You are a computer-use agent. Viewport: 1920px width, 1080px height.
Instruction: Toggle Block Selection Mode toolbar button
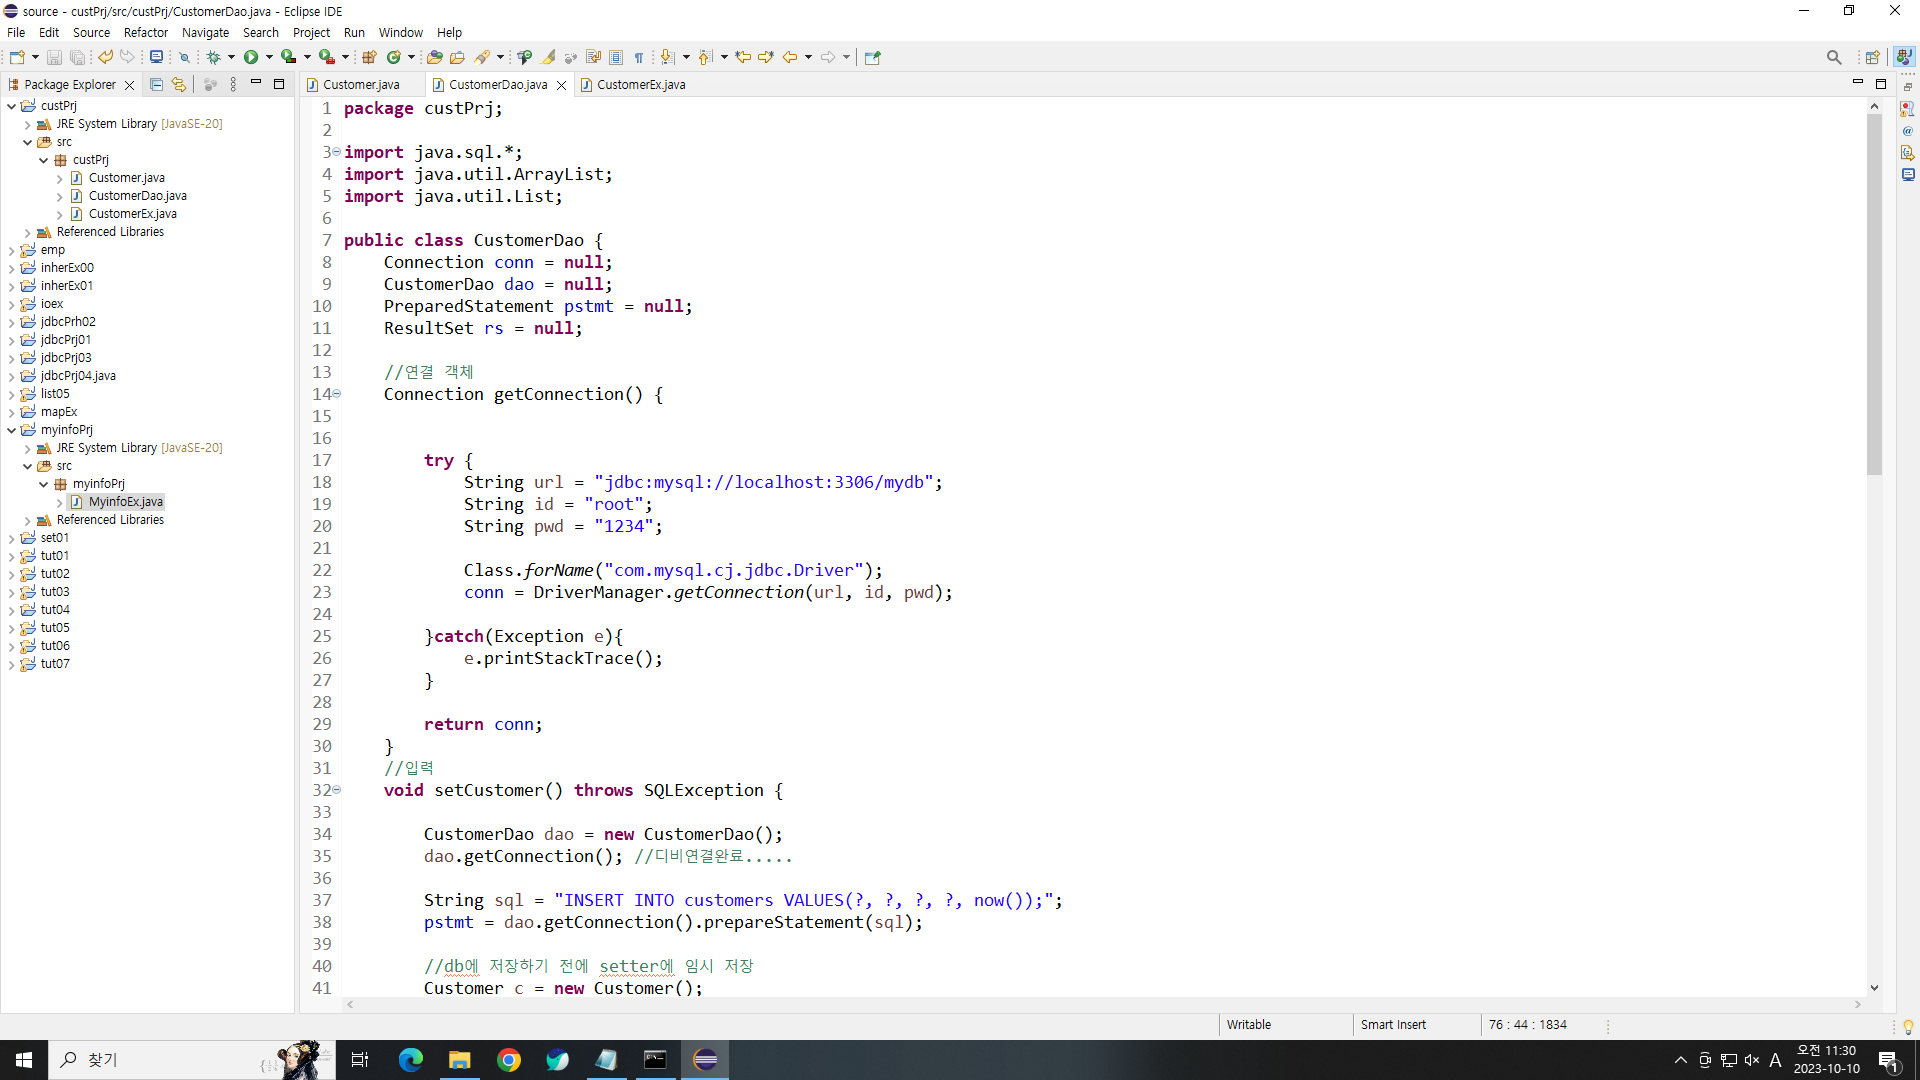click(x=616, y=57)
